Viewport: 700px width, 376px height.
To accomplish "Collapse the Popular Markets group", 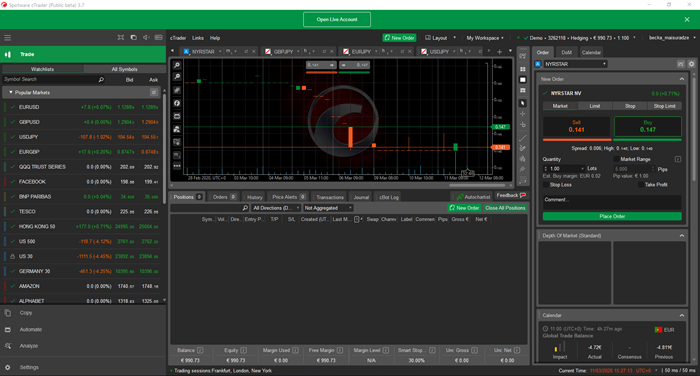I will click(11, 92).
